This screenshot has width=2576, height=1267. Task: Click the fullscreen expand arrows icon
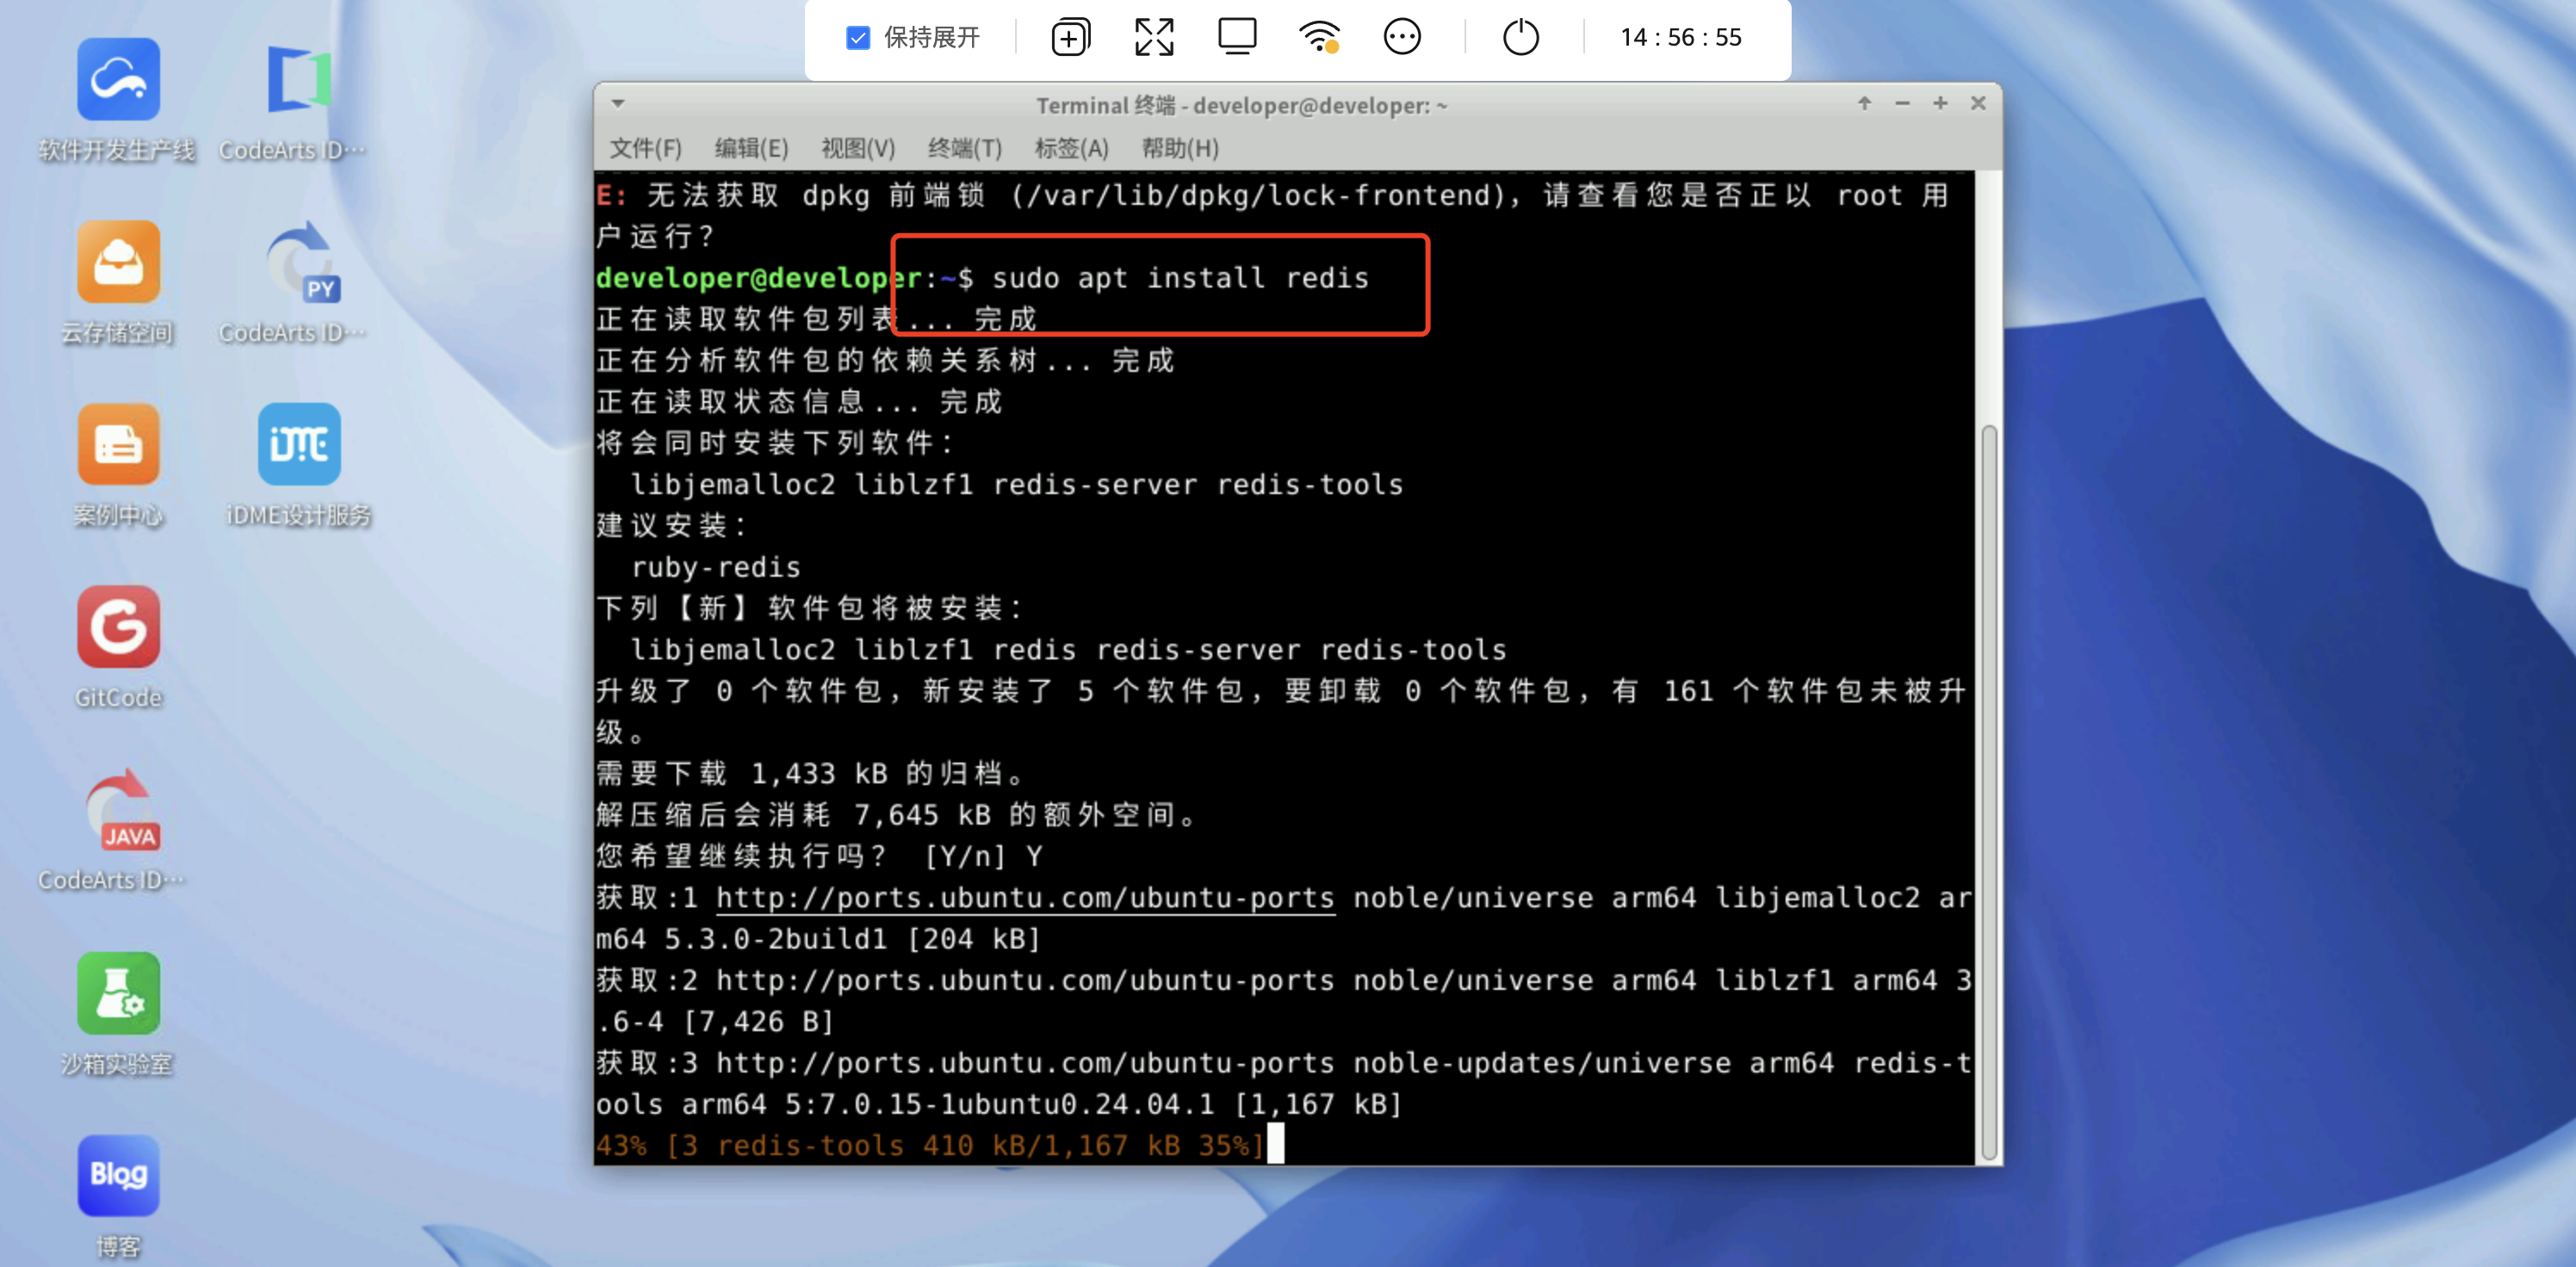(1154, 38)
